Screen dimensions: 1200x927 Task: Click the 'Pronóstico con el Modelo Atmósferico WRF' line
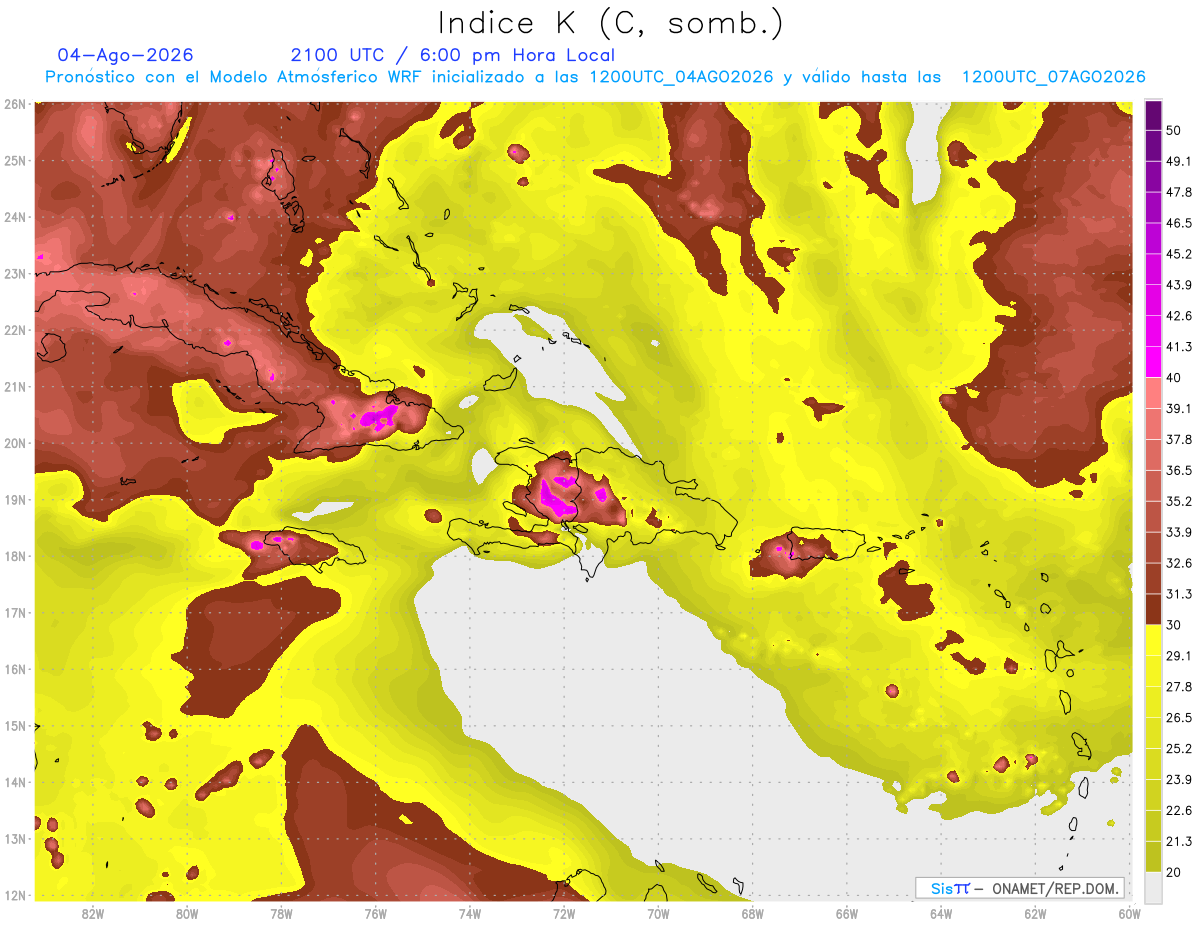coord(595,77)
